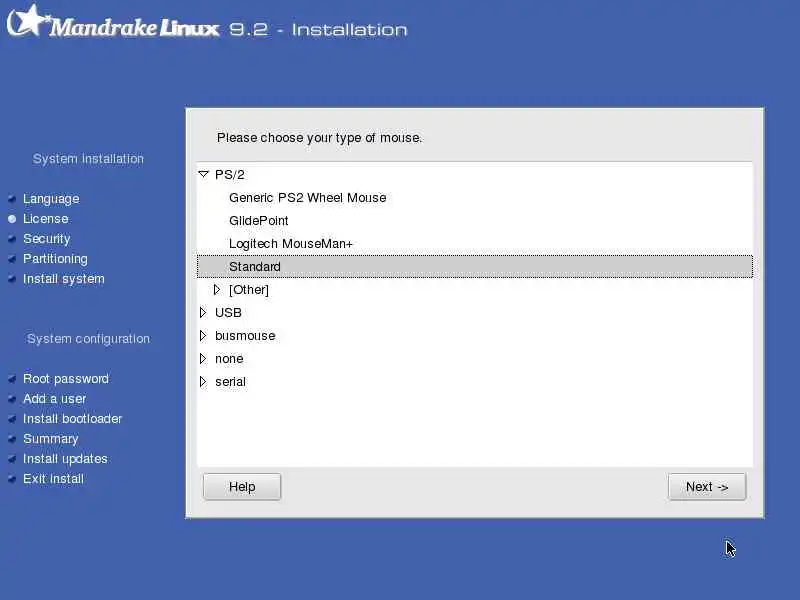Click the System configuration heading
The image size is (800, 600).
88,339
